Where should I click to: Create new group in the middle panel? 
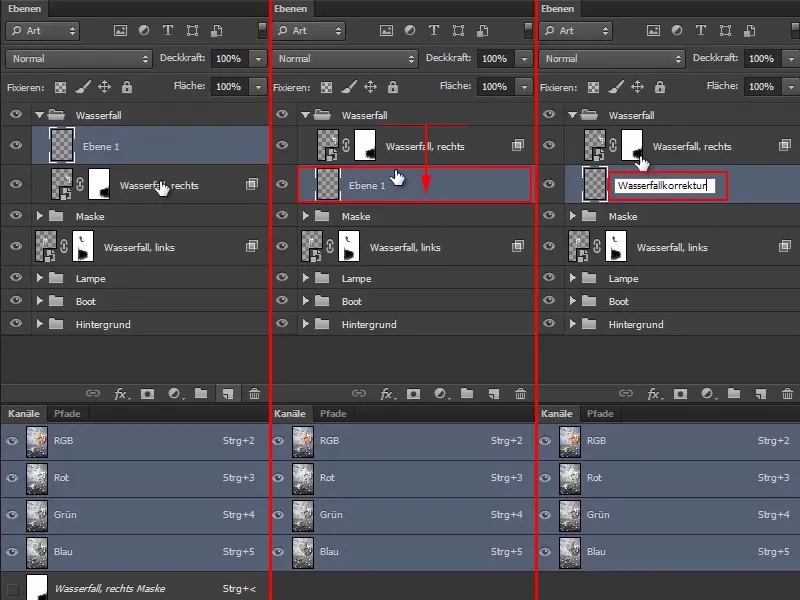pos(467,393)
